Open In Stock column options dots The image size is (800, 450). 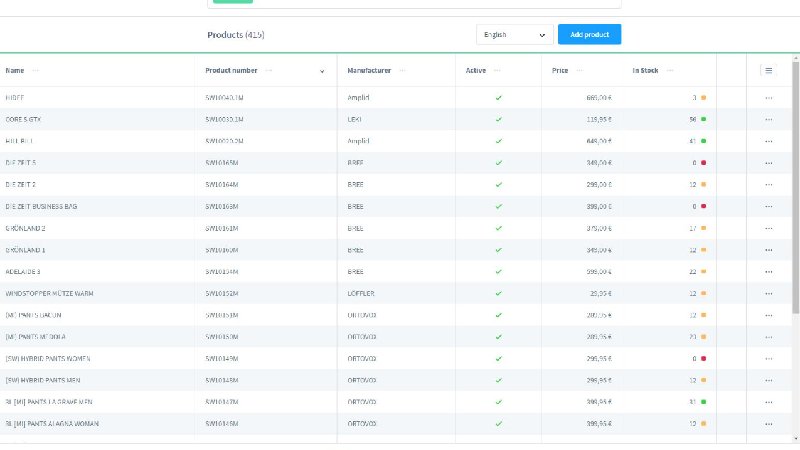point(670,70)
